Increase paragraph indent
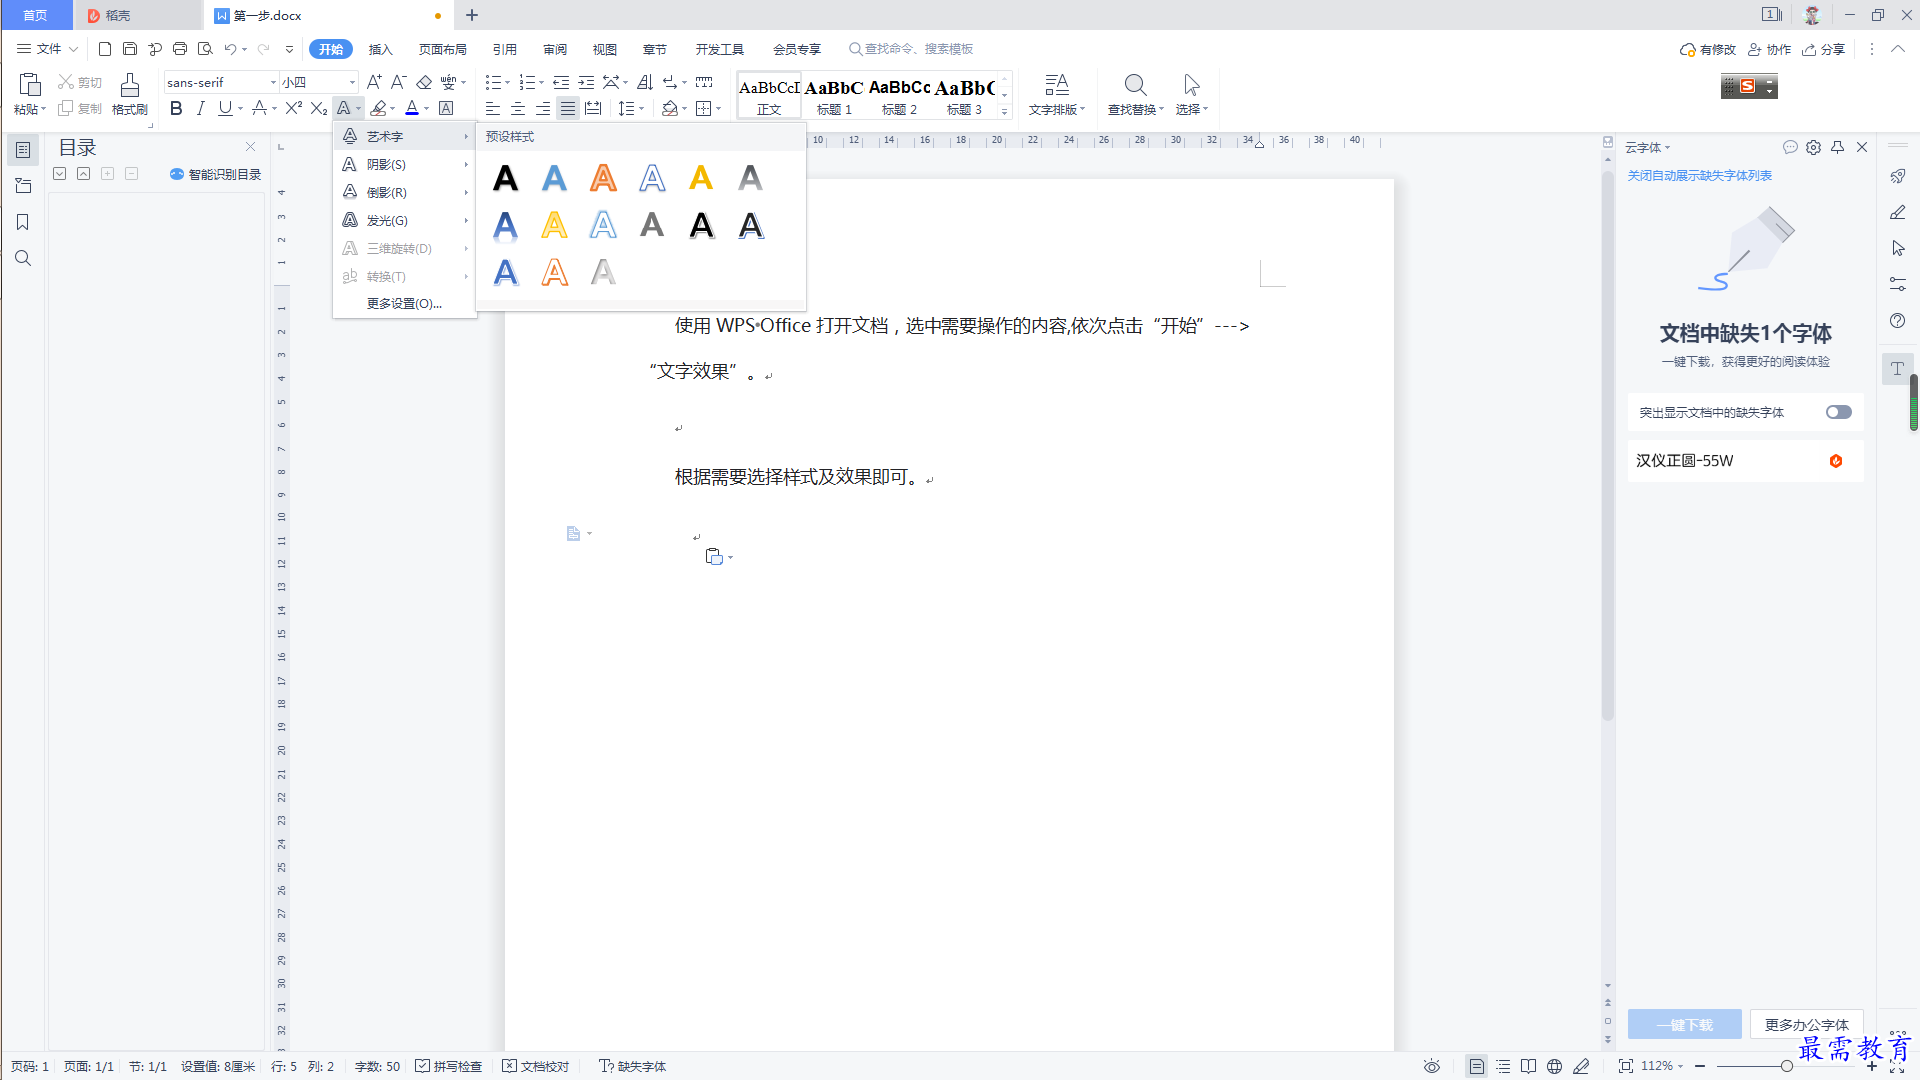Screen dimensions: 1920x1080 (x=586, y=82)
